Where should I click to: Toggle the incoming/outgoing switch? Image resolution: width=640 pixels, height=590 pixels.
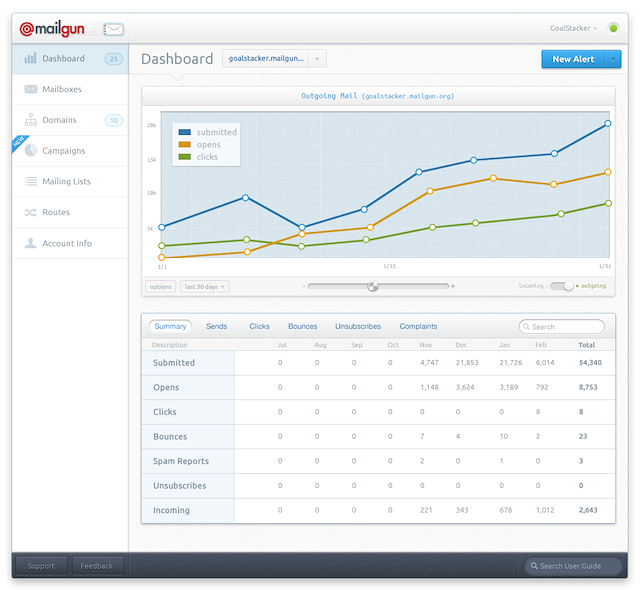tap(562, 286)
